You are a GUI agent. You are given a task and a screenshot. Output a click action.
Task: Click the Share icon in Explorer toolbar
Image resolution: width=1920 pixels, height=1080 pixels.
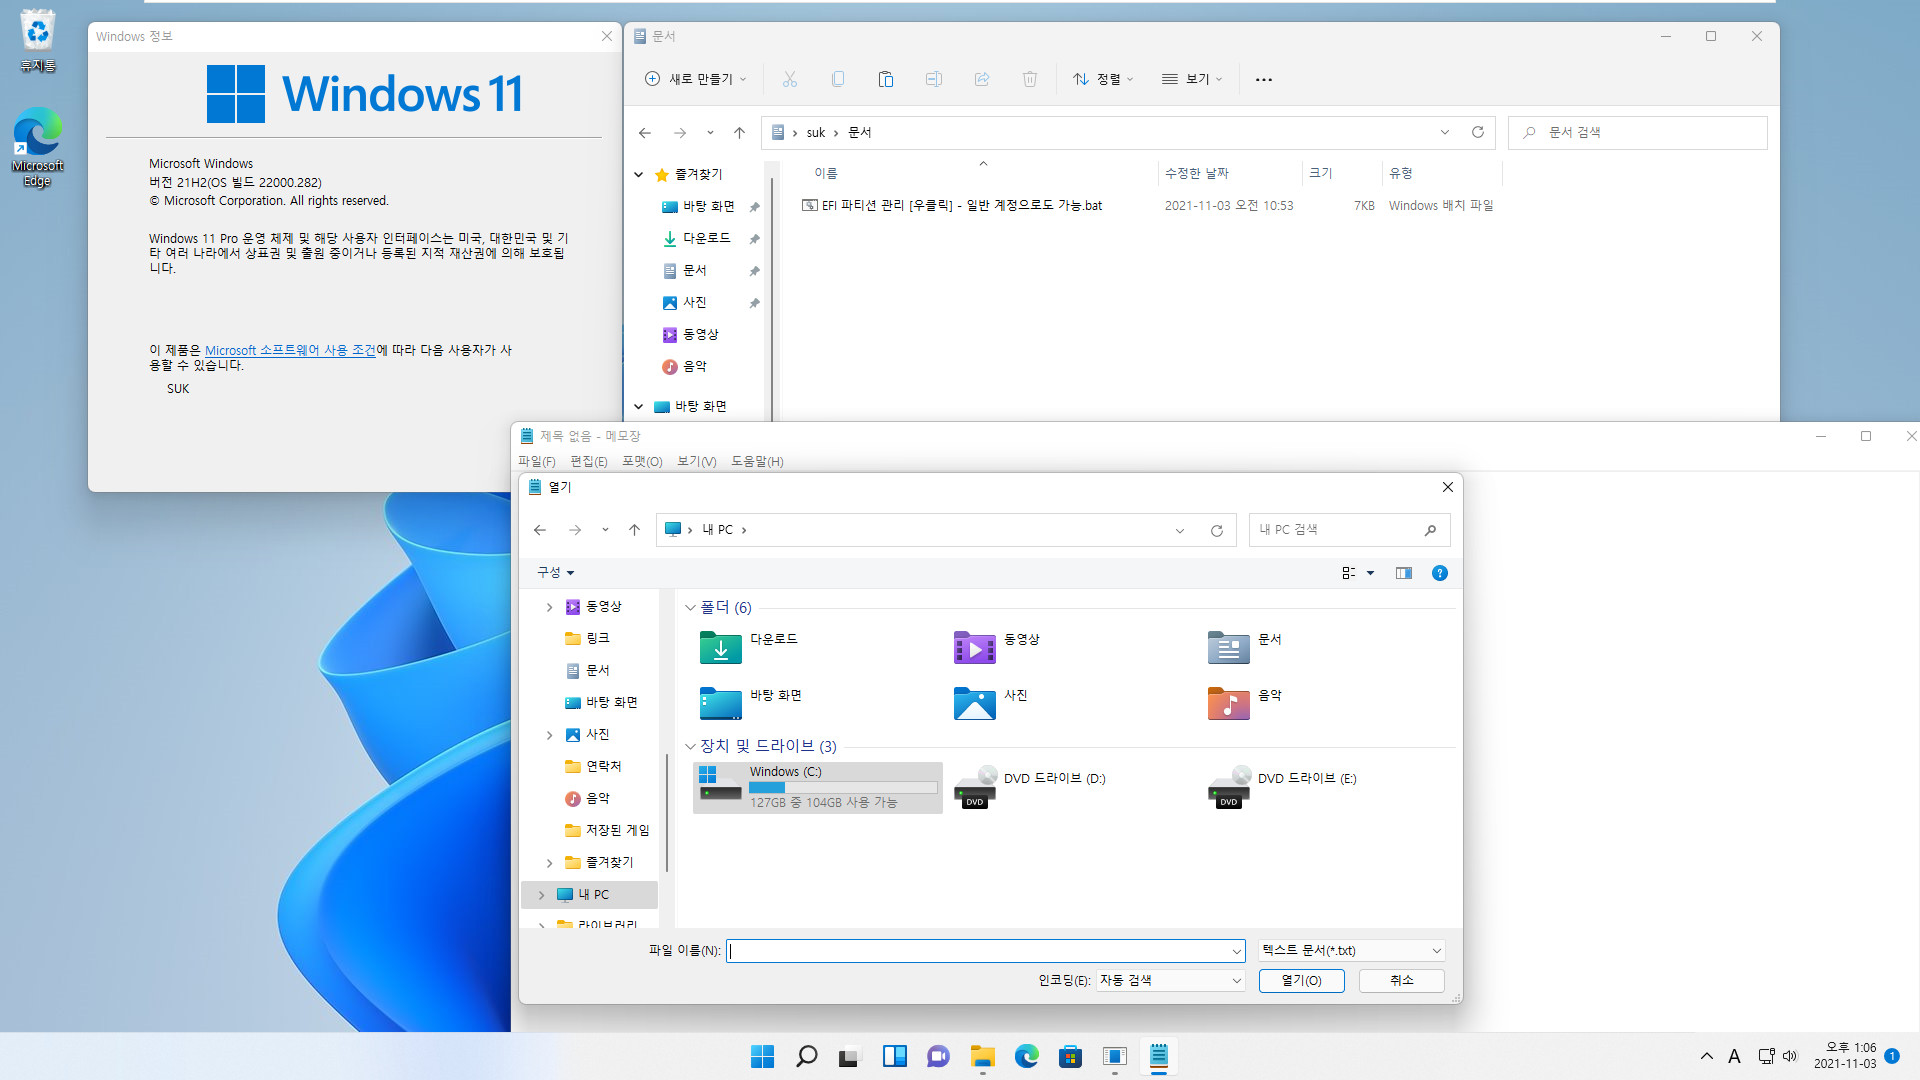tap(982, 79)
